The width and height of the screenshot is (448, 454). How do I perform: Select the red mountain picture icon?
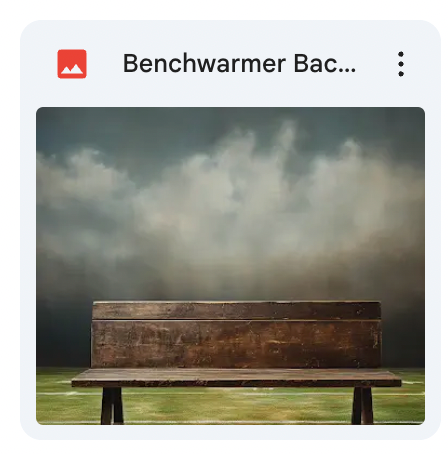click(72, 64)
